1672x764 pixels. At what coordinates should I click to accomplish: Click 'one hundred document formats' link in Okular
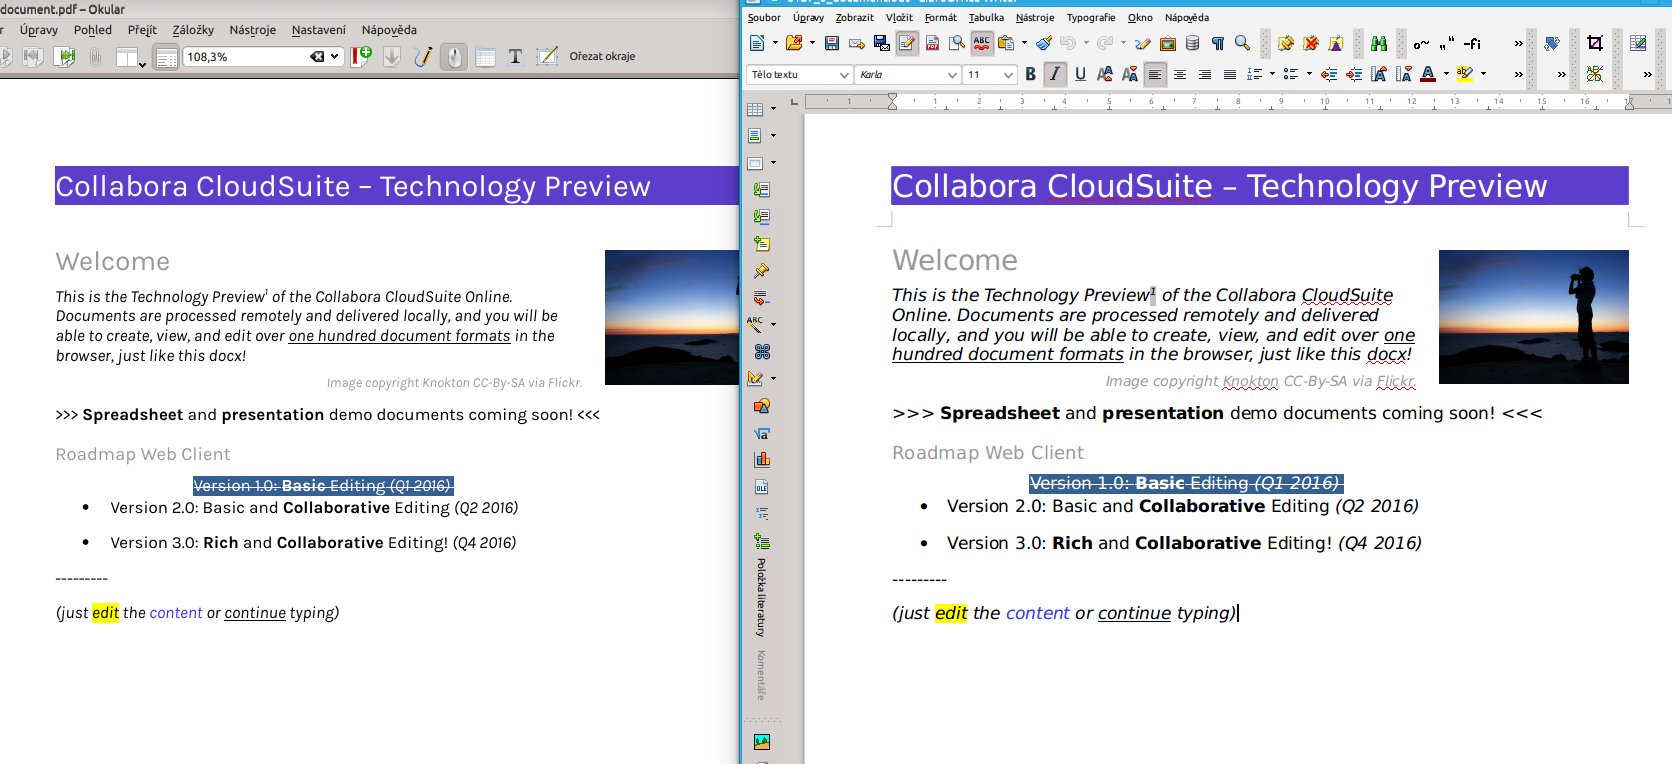(x=400, y=336)
